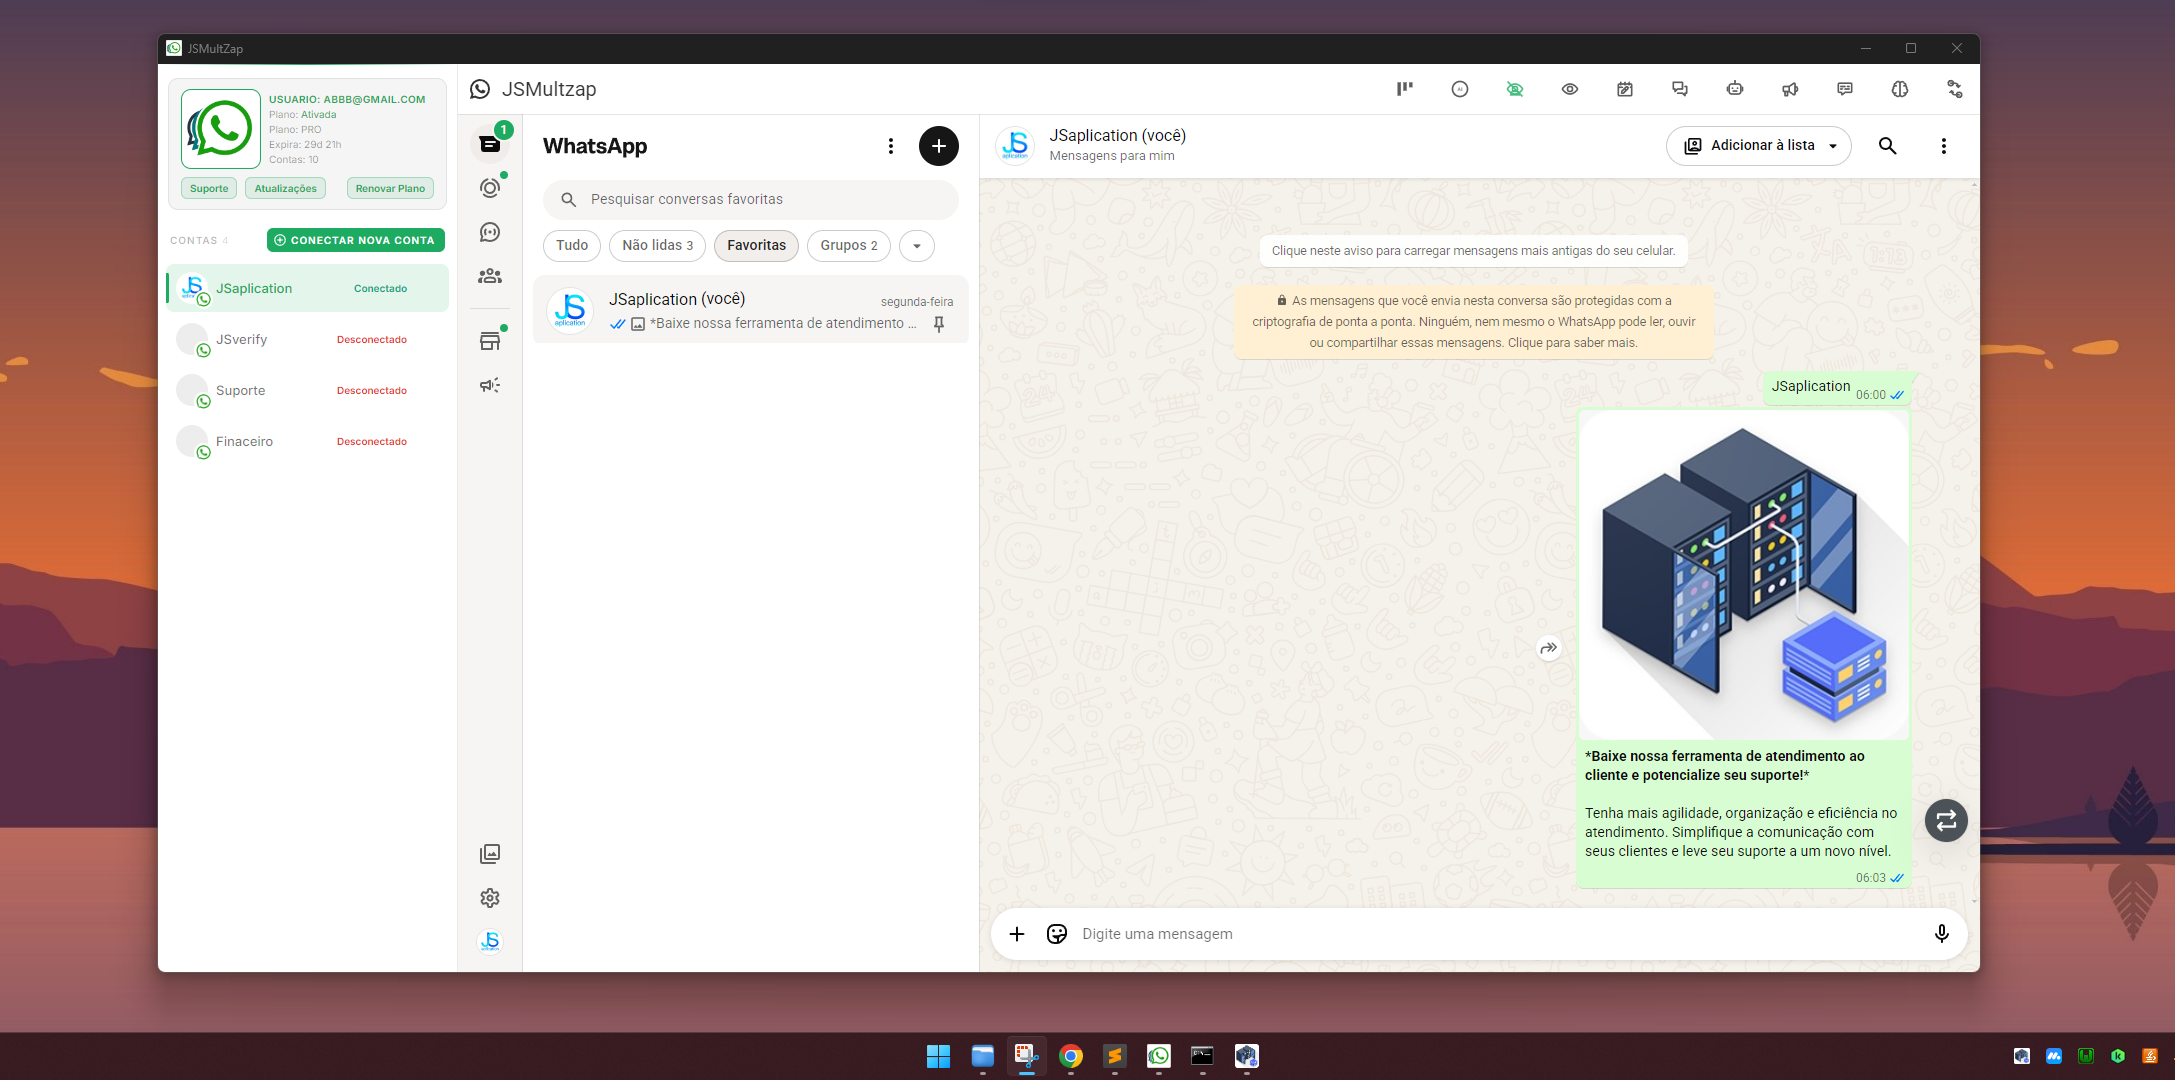Open the Communities people icon in sidebar

pyautogui.click(x=490, y=276)
